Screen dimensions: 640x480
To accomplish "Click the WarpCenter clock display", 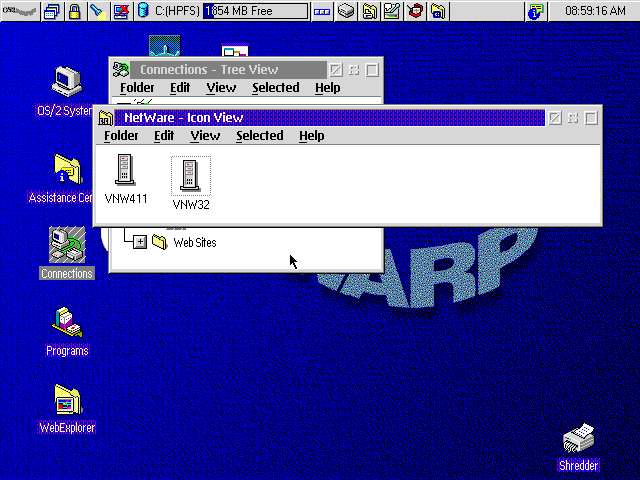I will 594,11.
